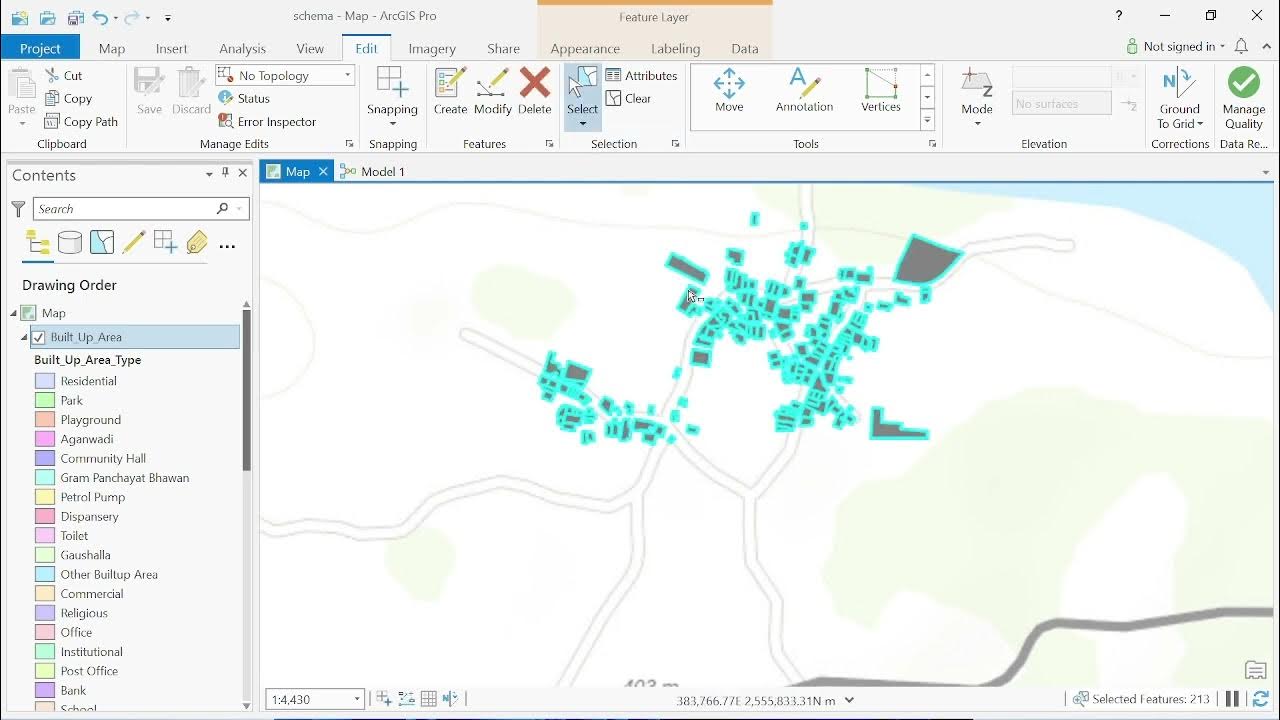Switch to List By Labeling view
This screenshot has height=720, width=1280.
(x=197, y=242)
